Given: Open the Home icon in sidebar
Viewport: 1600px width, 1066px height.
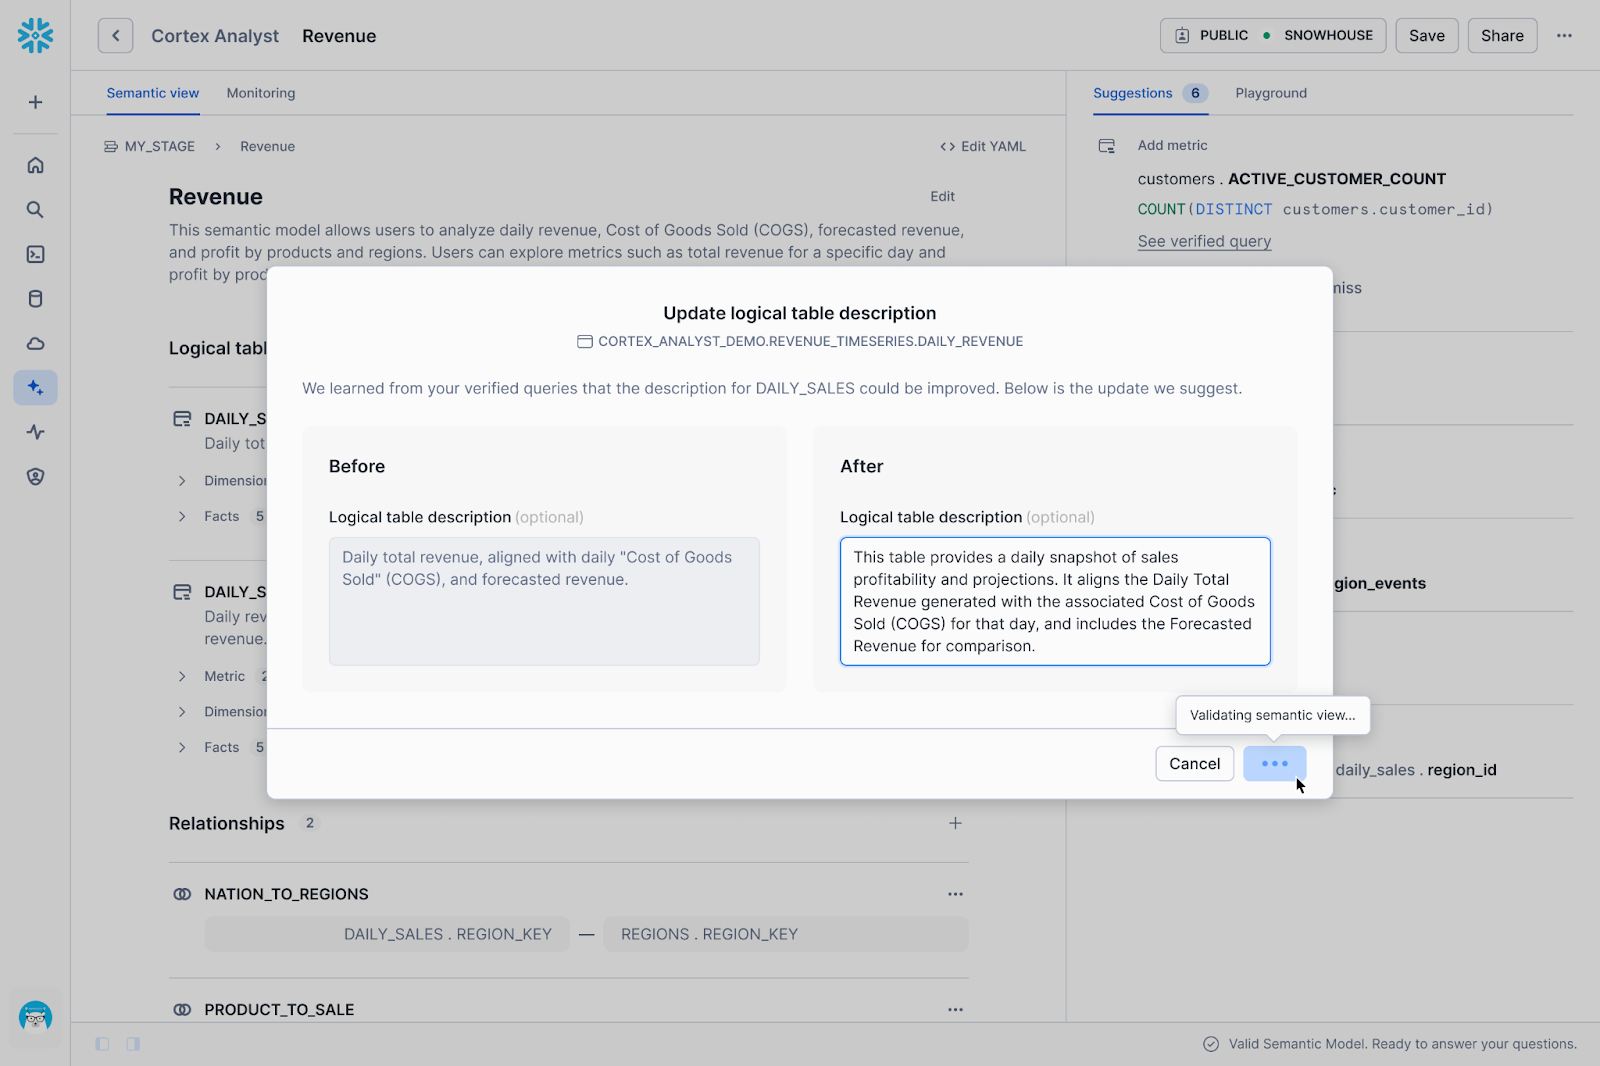Looking at the screenshot, I should coord(35,165).
